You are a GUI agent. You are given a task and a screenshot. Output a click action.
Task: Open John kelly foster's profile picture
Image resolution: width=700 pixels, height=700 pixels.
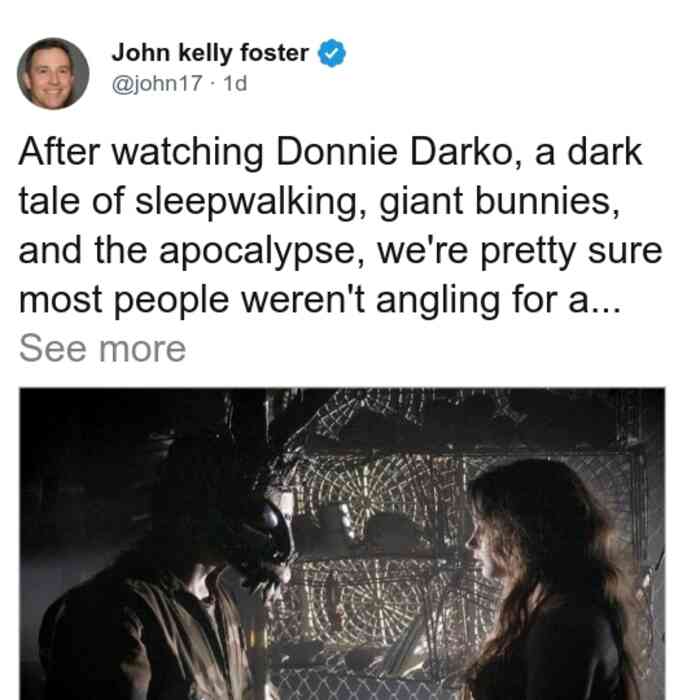click(53, 74)
